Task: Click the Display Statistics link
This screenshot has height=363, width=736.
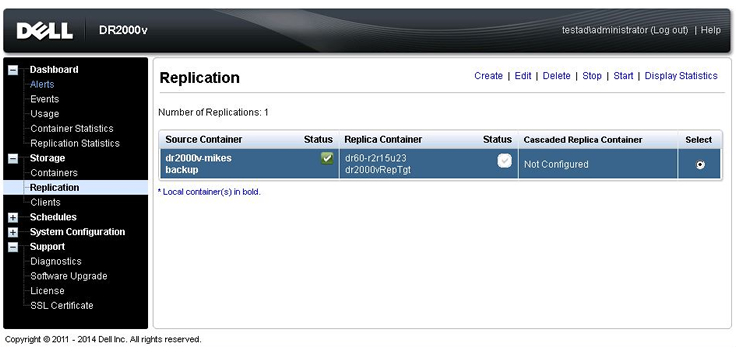Action: click(681, 76)
